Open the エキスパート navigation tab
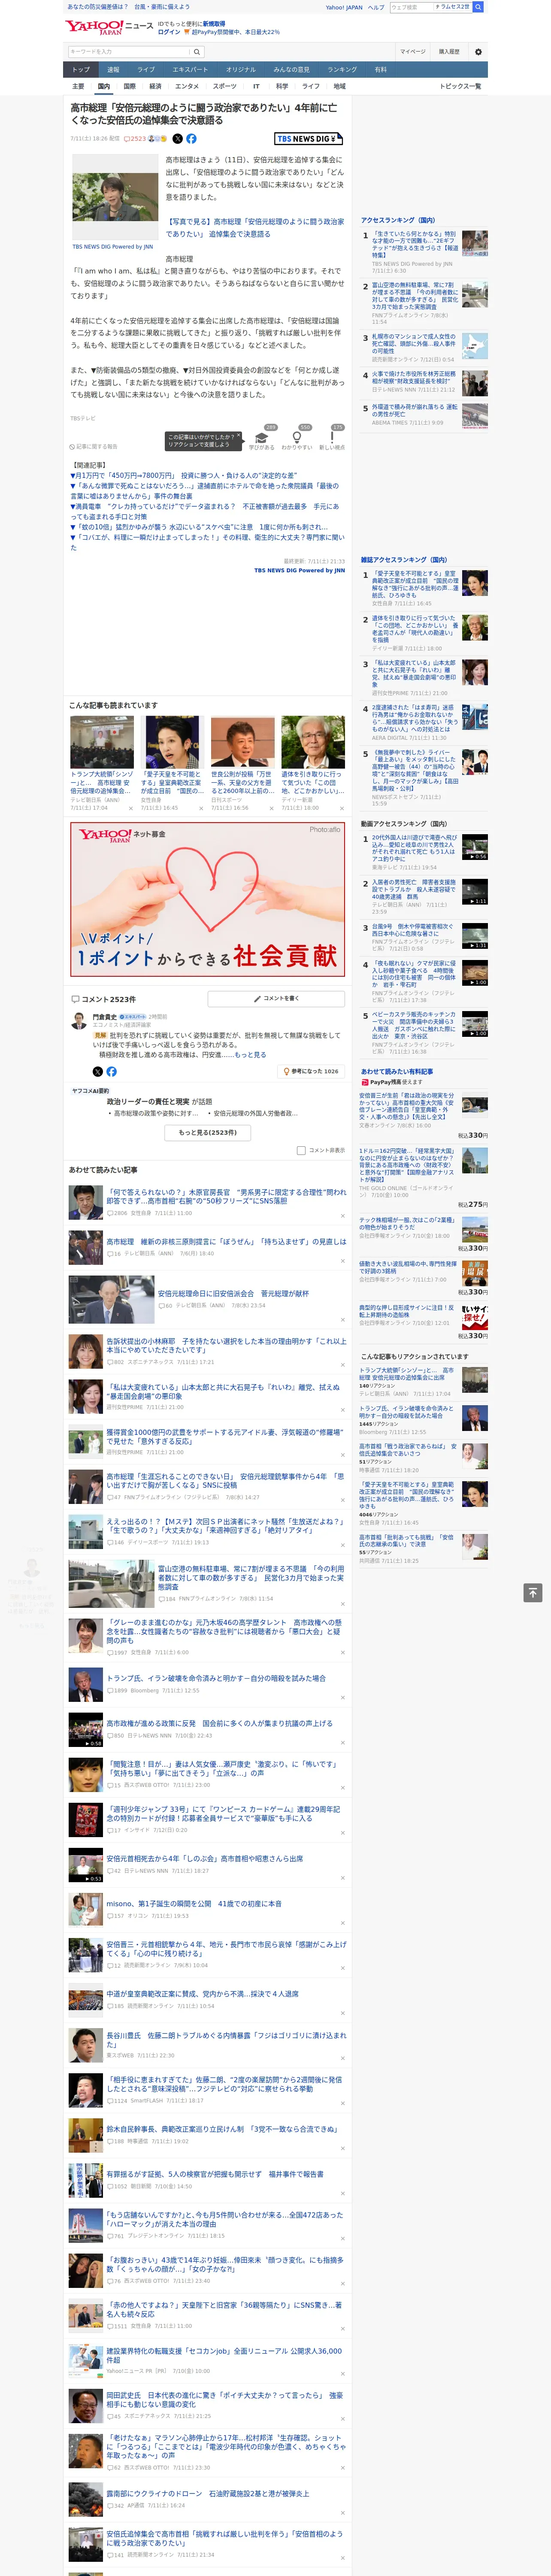Image resolution: width=551 pixels, height=2576 pixels. (190, 70)
